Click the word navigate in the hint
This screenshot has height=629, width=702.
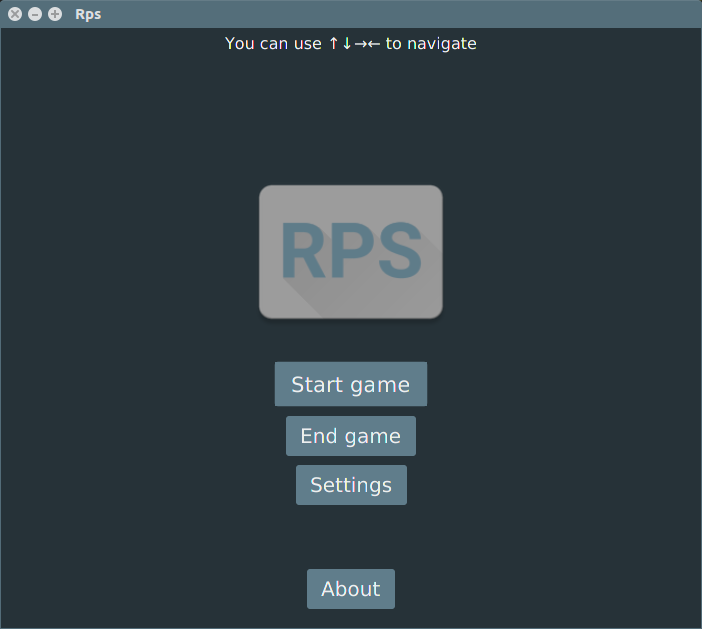click(x=442, y=44)
